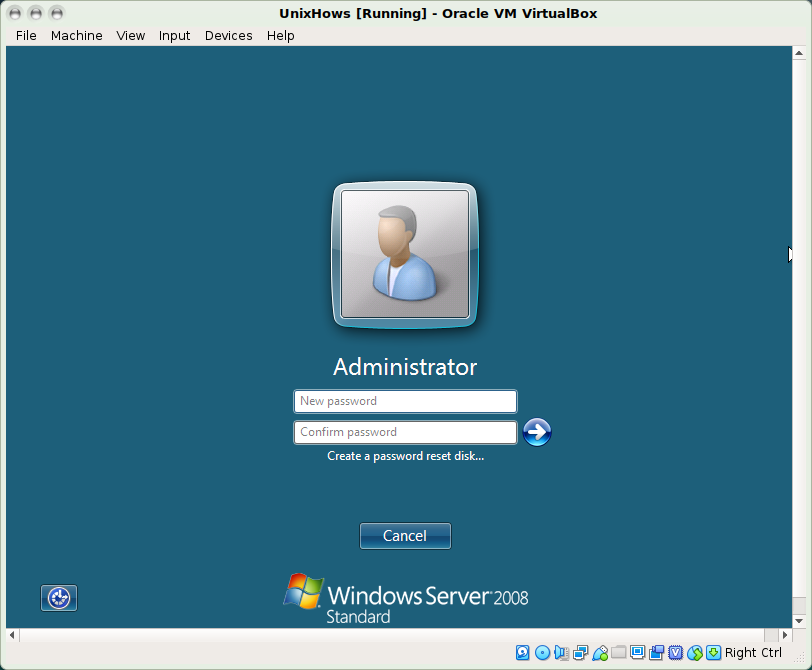Open the Ease of Access button
Image resolution: width=812 pixels, height=670 pixels.
(x=59, y=598)
